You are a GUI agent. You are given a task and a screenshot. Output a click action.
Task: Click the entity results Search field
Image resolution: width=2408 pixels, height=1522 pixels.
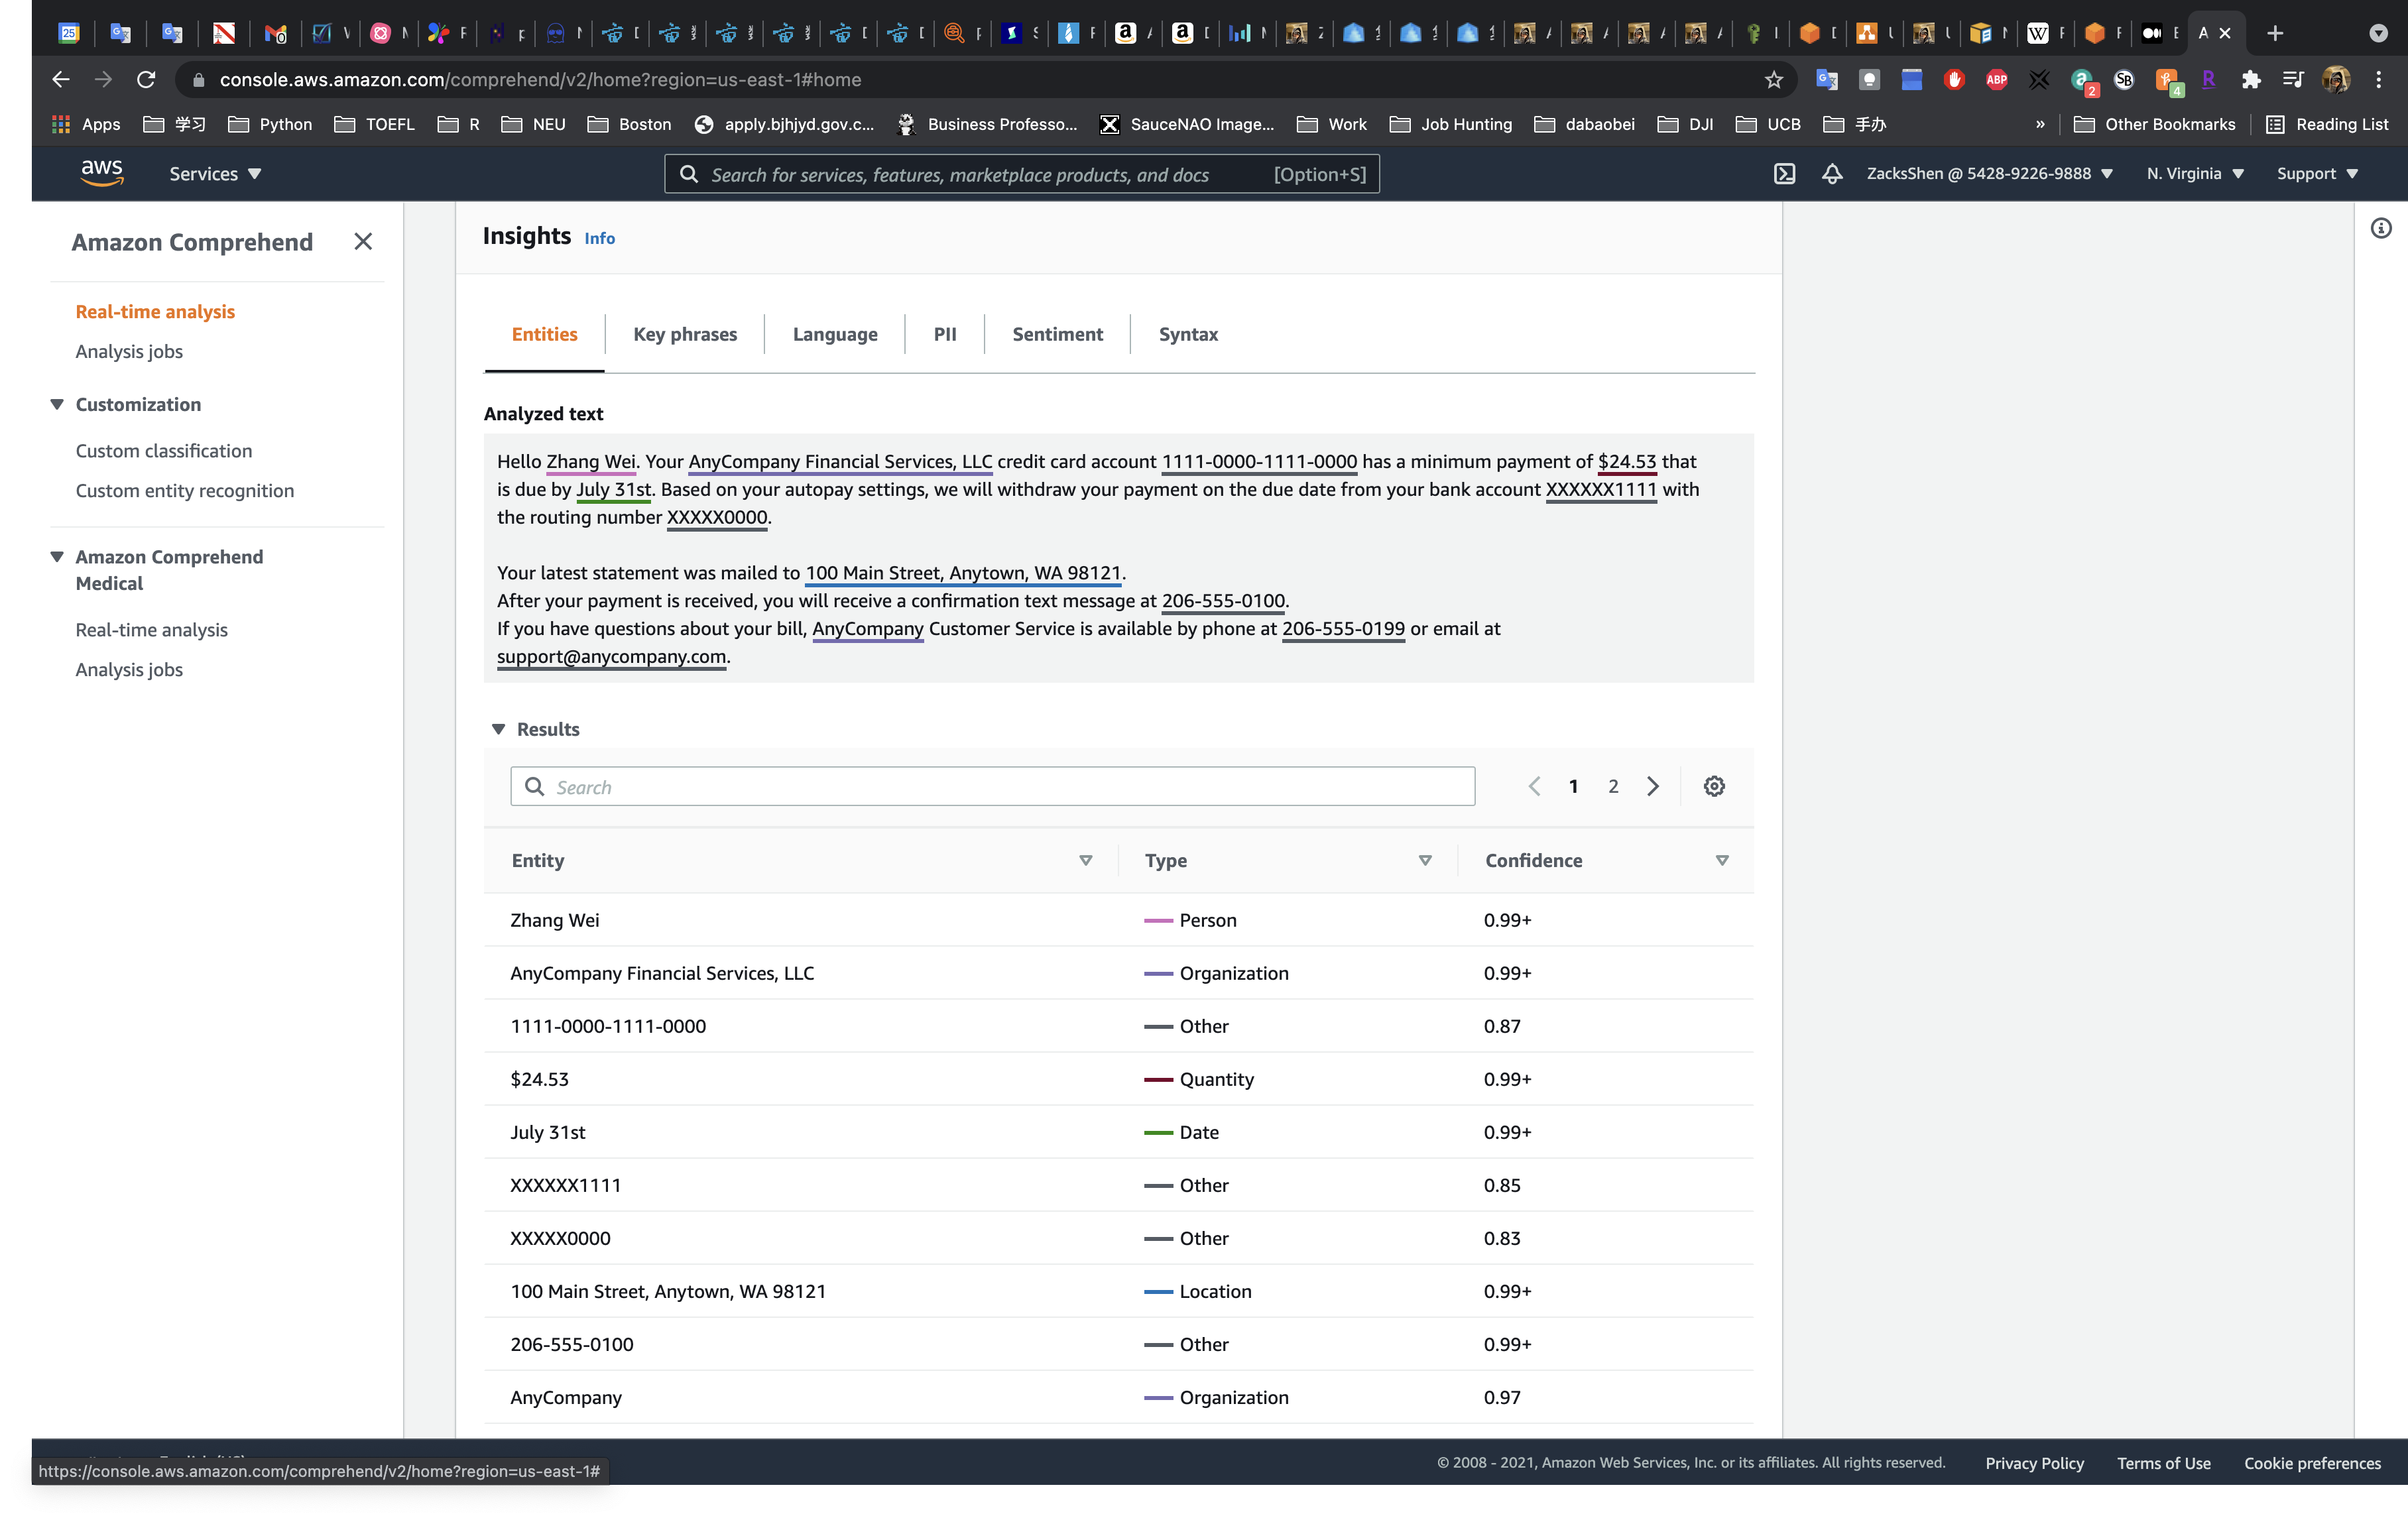tap(992, 787)
